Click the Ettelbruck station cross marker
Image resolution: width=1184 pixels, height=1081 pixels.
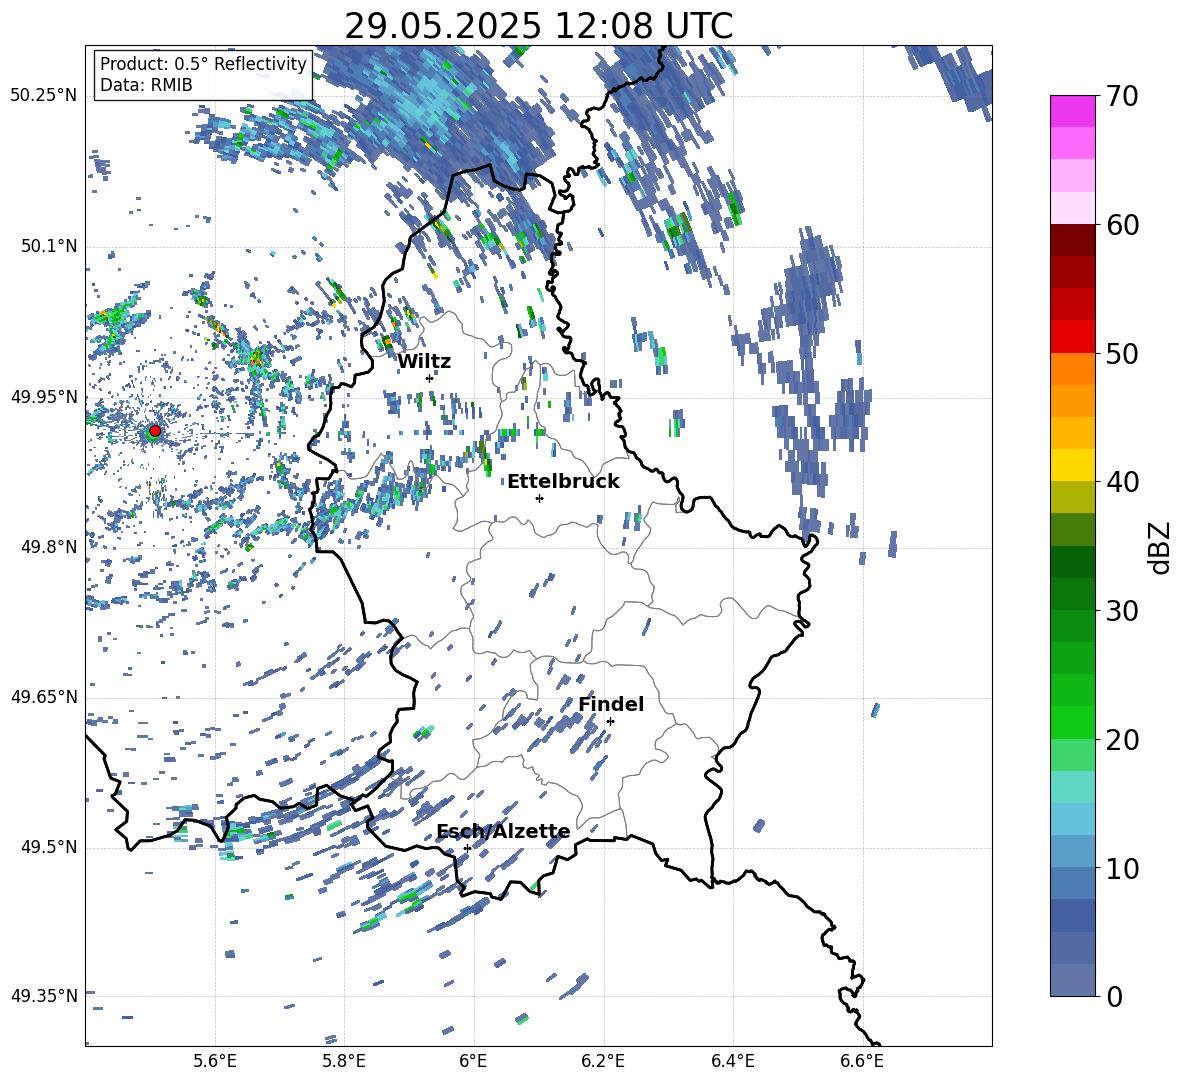[x=539, y=498]
